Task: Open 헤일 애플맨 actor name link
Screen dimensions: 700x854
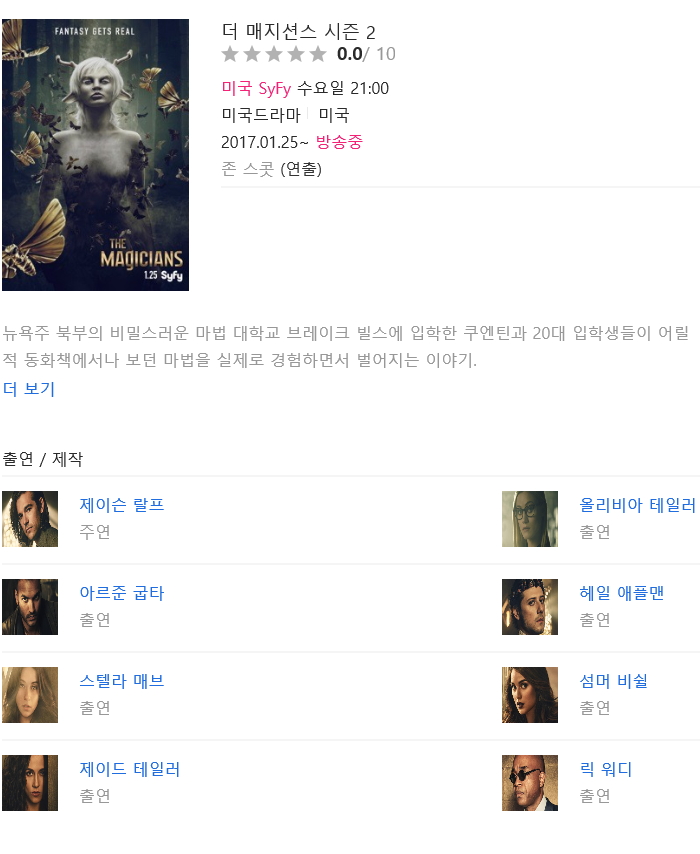Action: pyautogui.click(x=622, y=593)
